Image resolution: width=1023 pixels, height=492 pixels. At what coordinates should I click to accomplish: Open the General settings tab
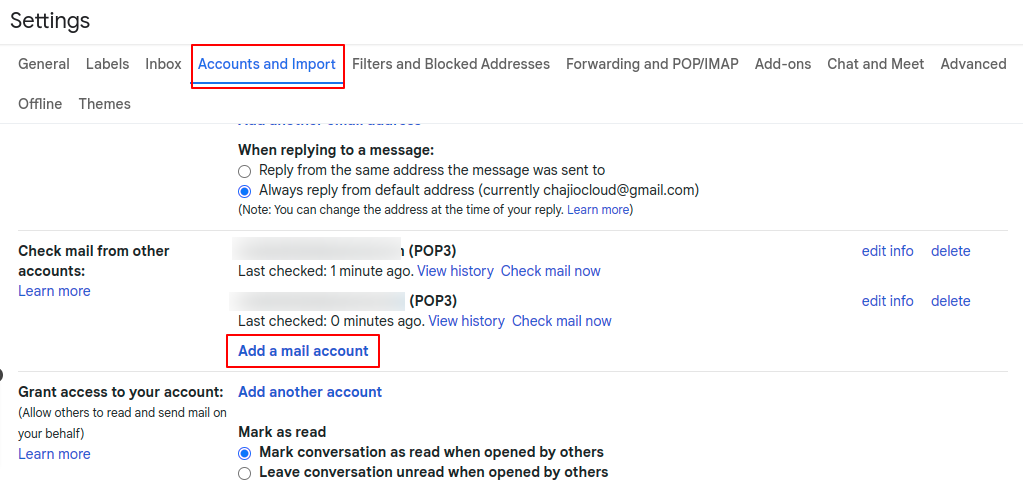coord(44,64)
